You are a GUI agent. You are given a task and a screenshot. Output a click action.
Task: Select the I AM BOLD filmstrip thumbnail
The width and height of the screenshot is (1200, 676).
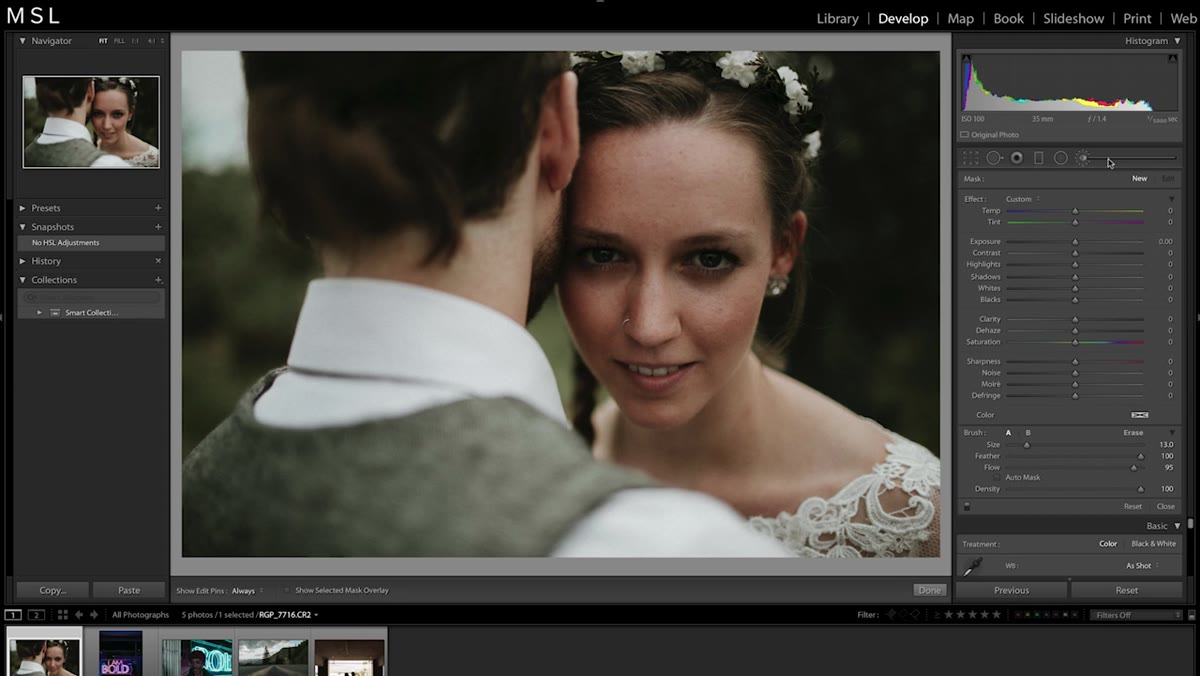[120, 653]
